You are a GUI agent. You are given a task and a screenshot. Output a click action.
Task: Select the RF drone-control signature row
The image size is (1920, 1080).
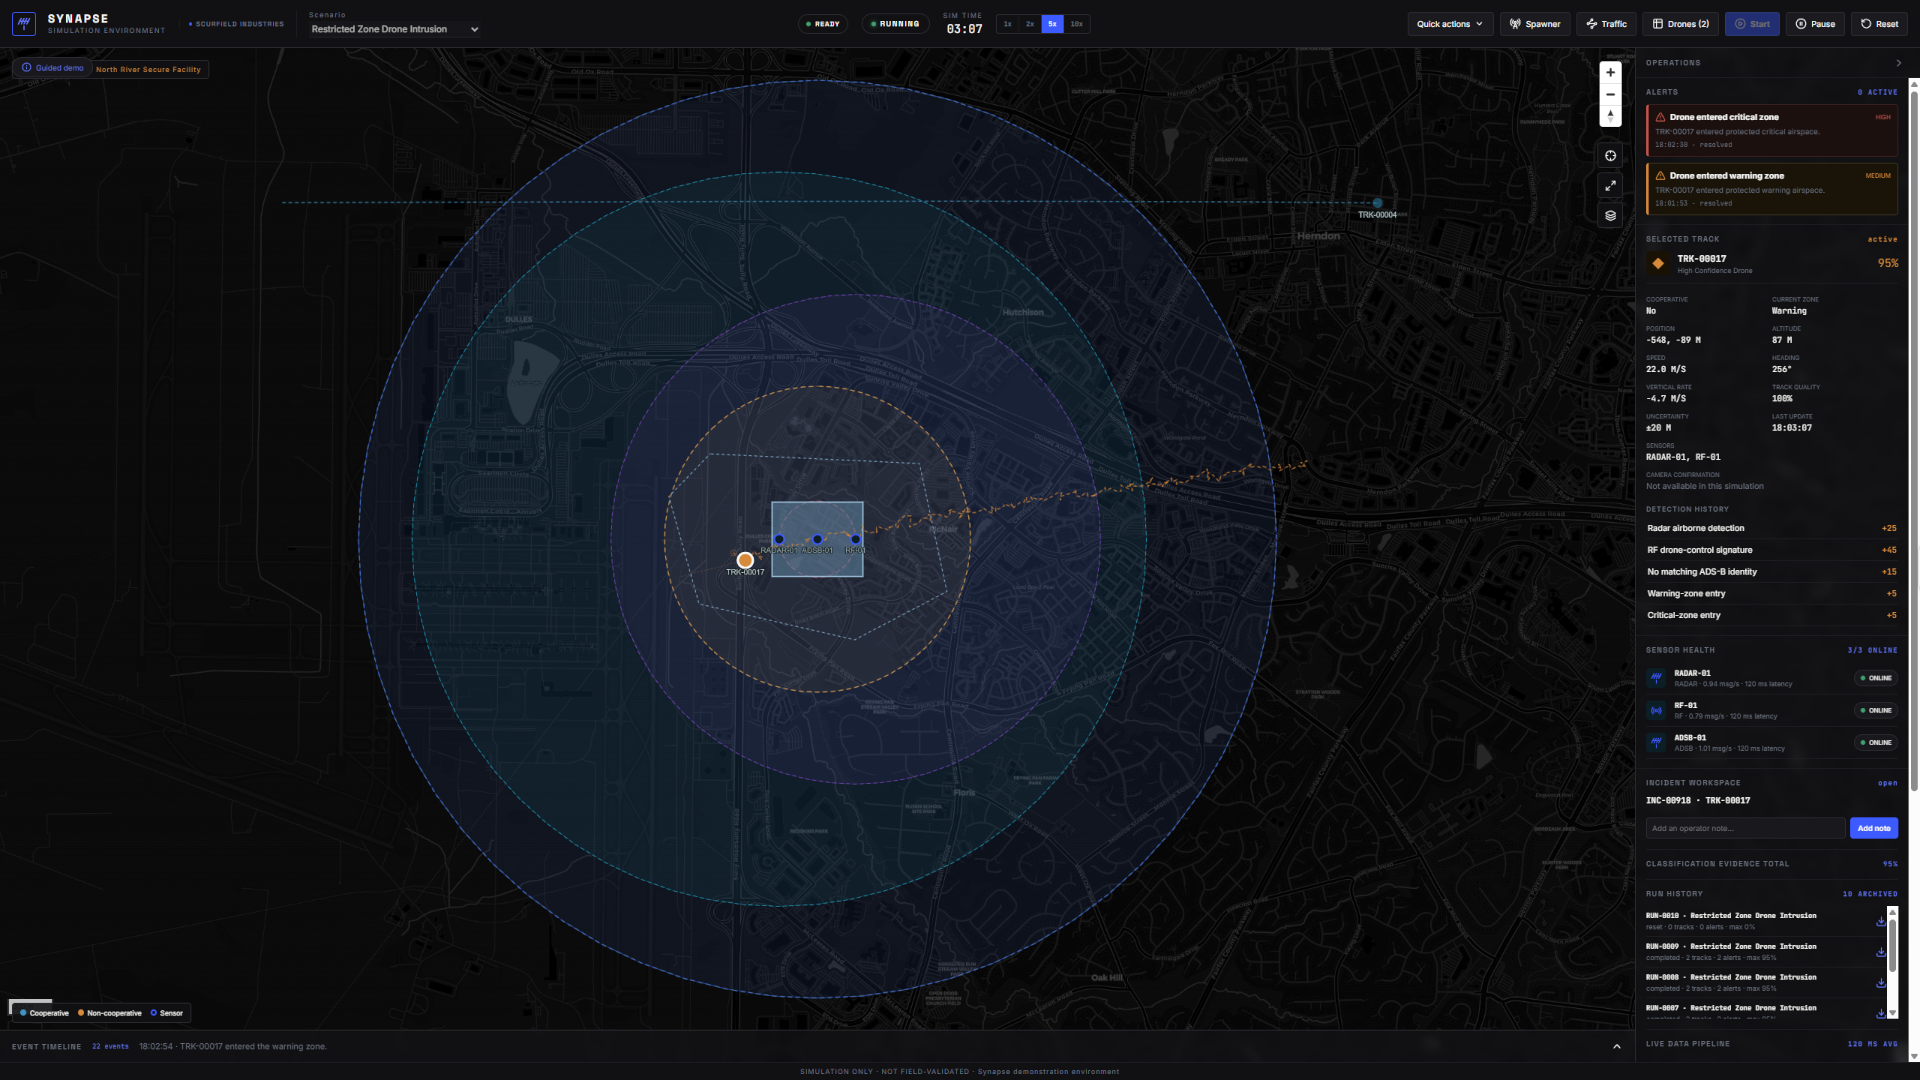pyautogui.click(x=1772, y=550)
